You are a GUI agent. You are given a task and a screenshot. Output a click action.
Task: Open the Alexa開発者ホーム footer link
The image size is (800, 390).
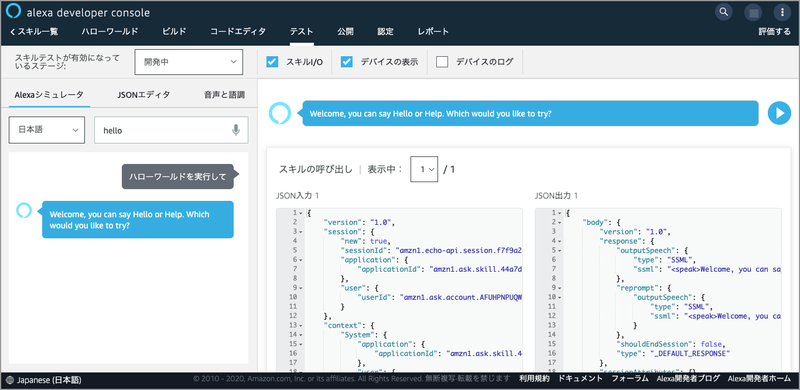[759, 379]
